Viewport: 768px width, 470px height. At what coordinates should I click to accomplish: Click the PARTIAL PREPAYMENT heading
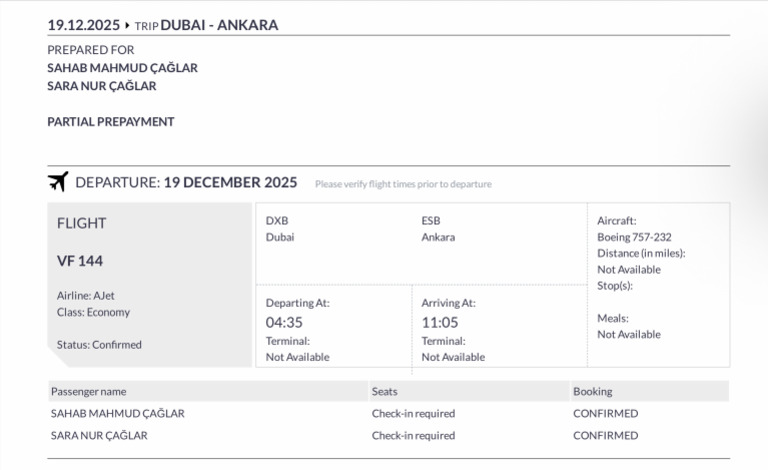[x=111, y=122]
